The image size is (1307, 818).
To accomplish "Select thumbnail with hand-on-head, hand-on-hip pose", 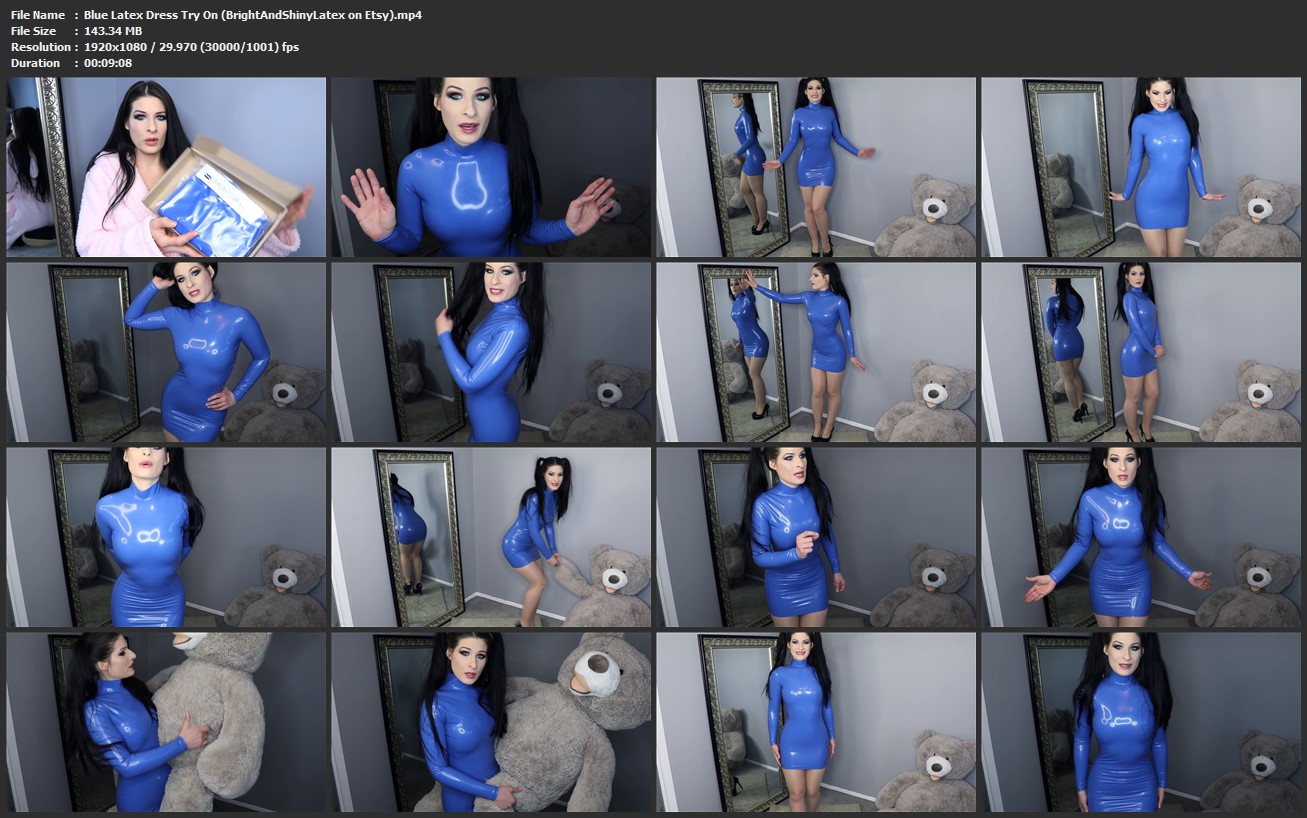I will (x=166, y=352).
